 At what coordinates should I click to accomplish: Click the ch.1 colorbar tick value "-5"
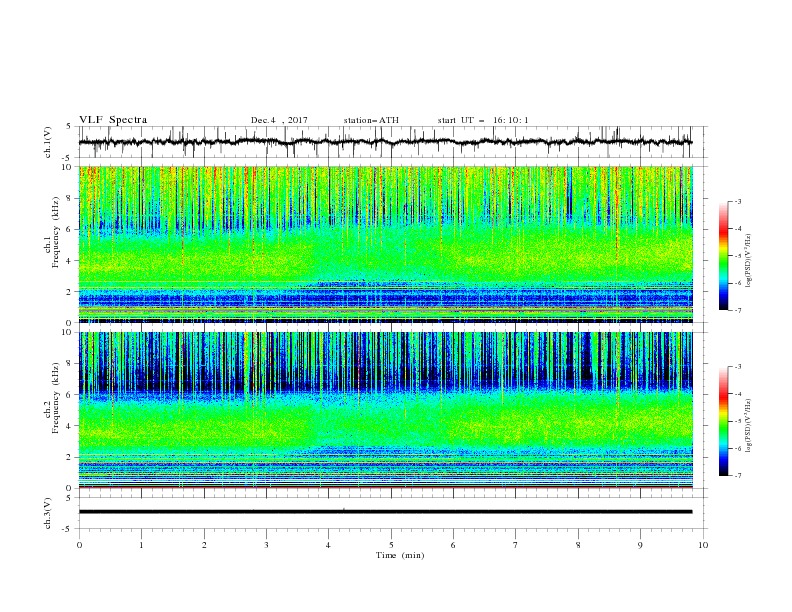click(738, 256)
